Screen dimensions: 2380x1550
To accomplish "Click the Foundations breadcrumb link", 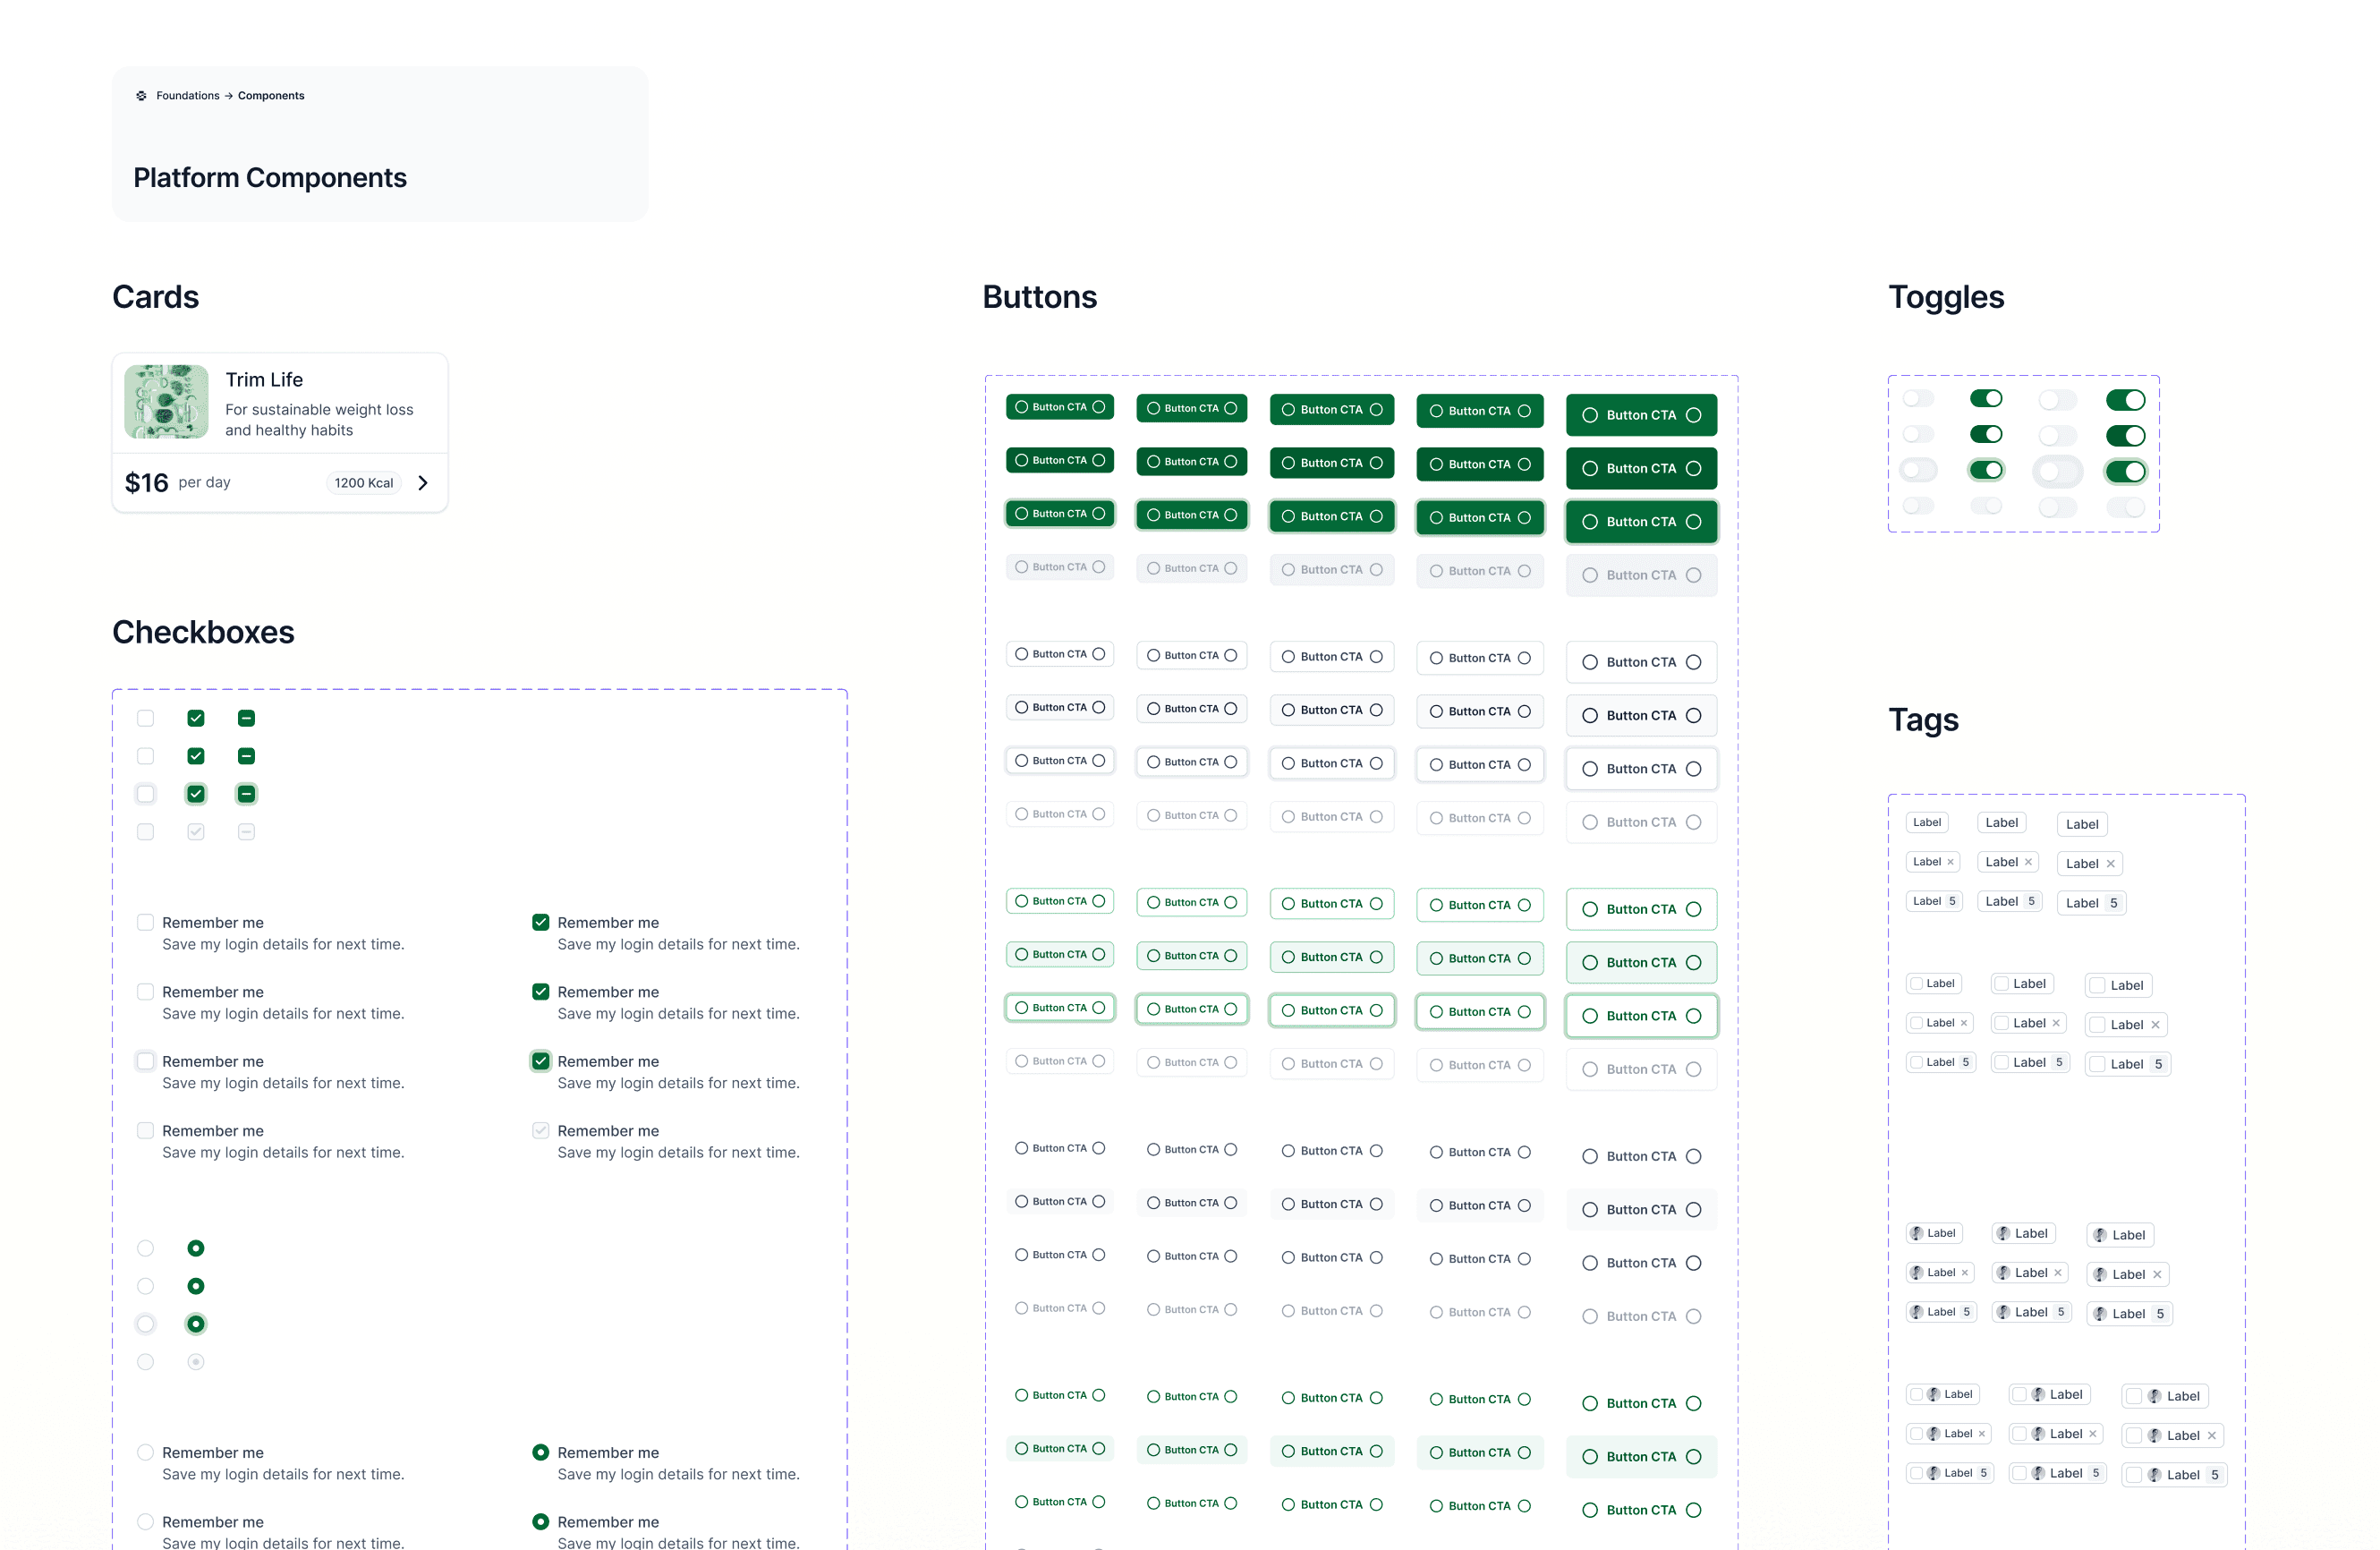I will coord(187,96).
